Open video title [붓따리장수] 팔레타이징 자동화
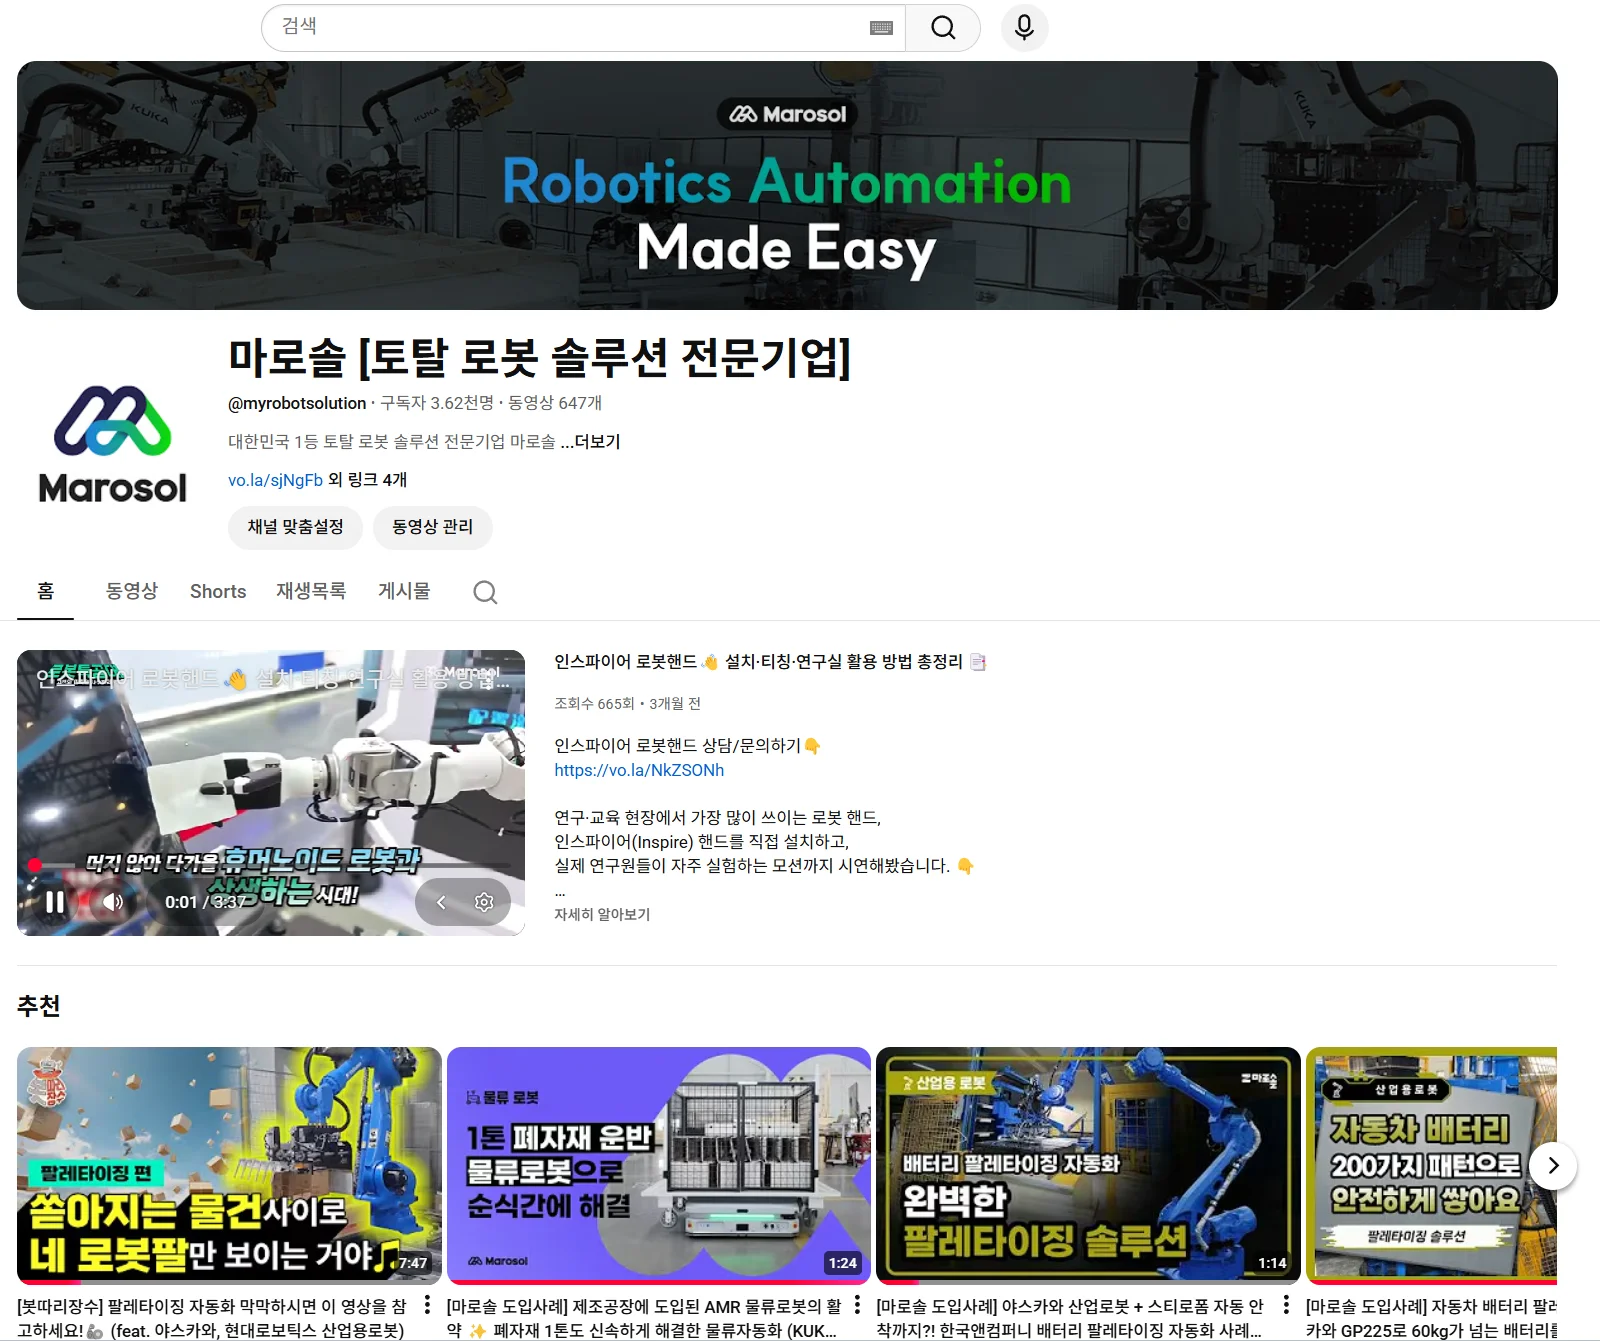 point(212,1318)
